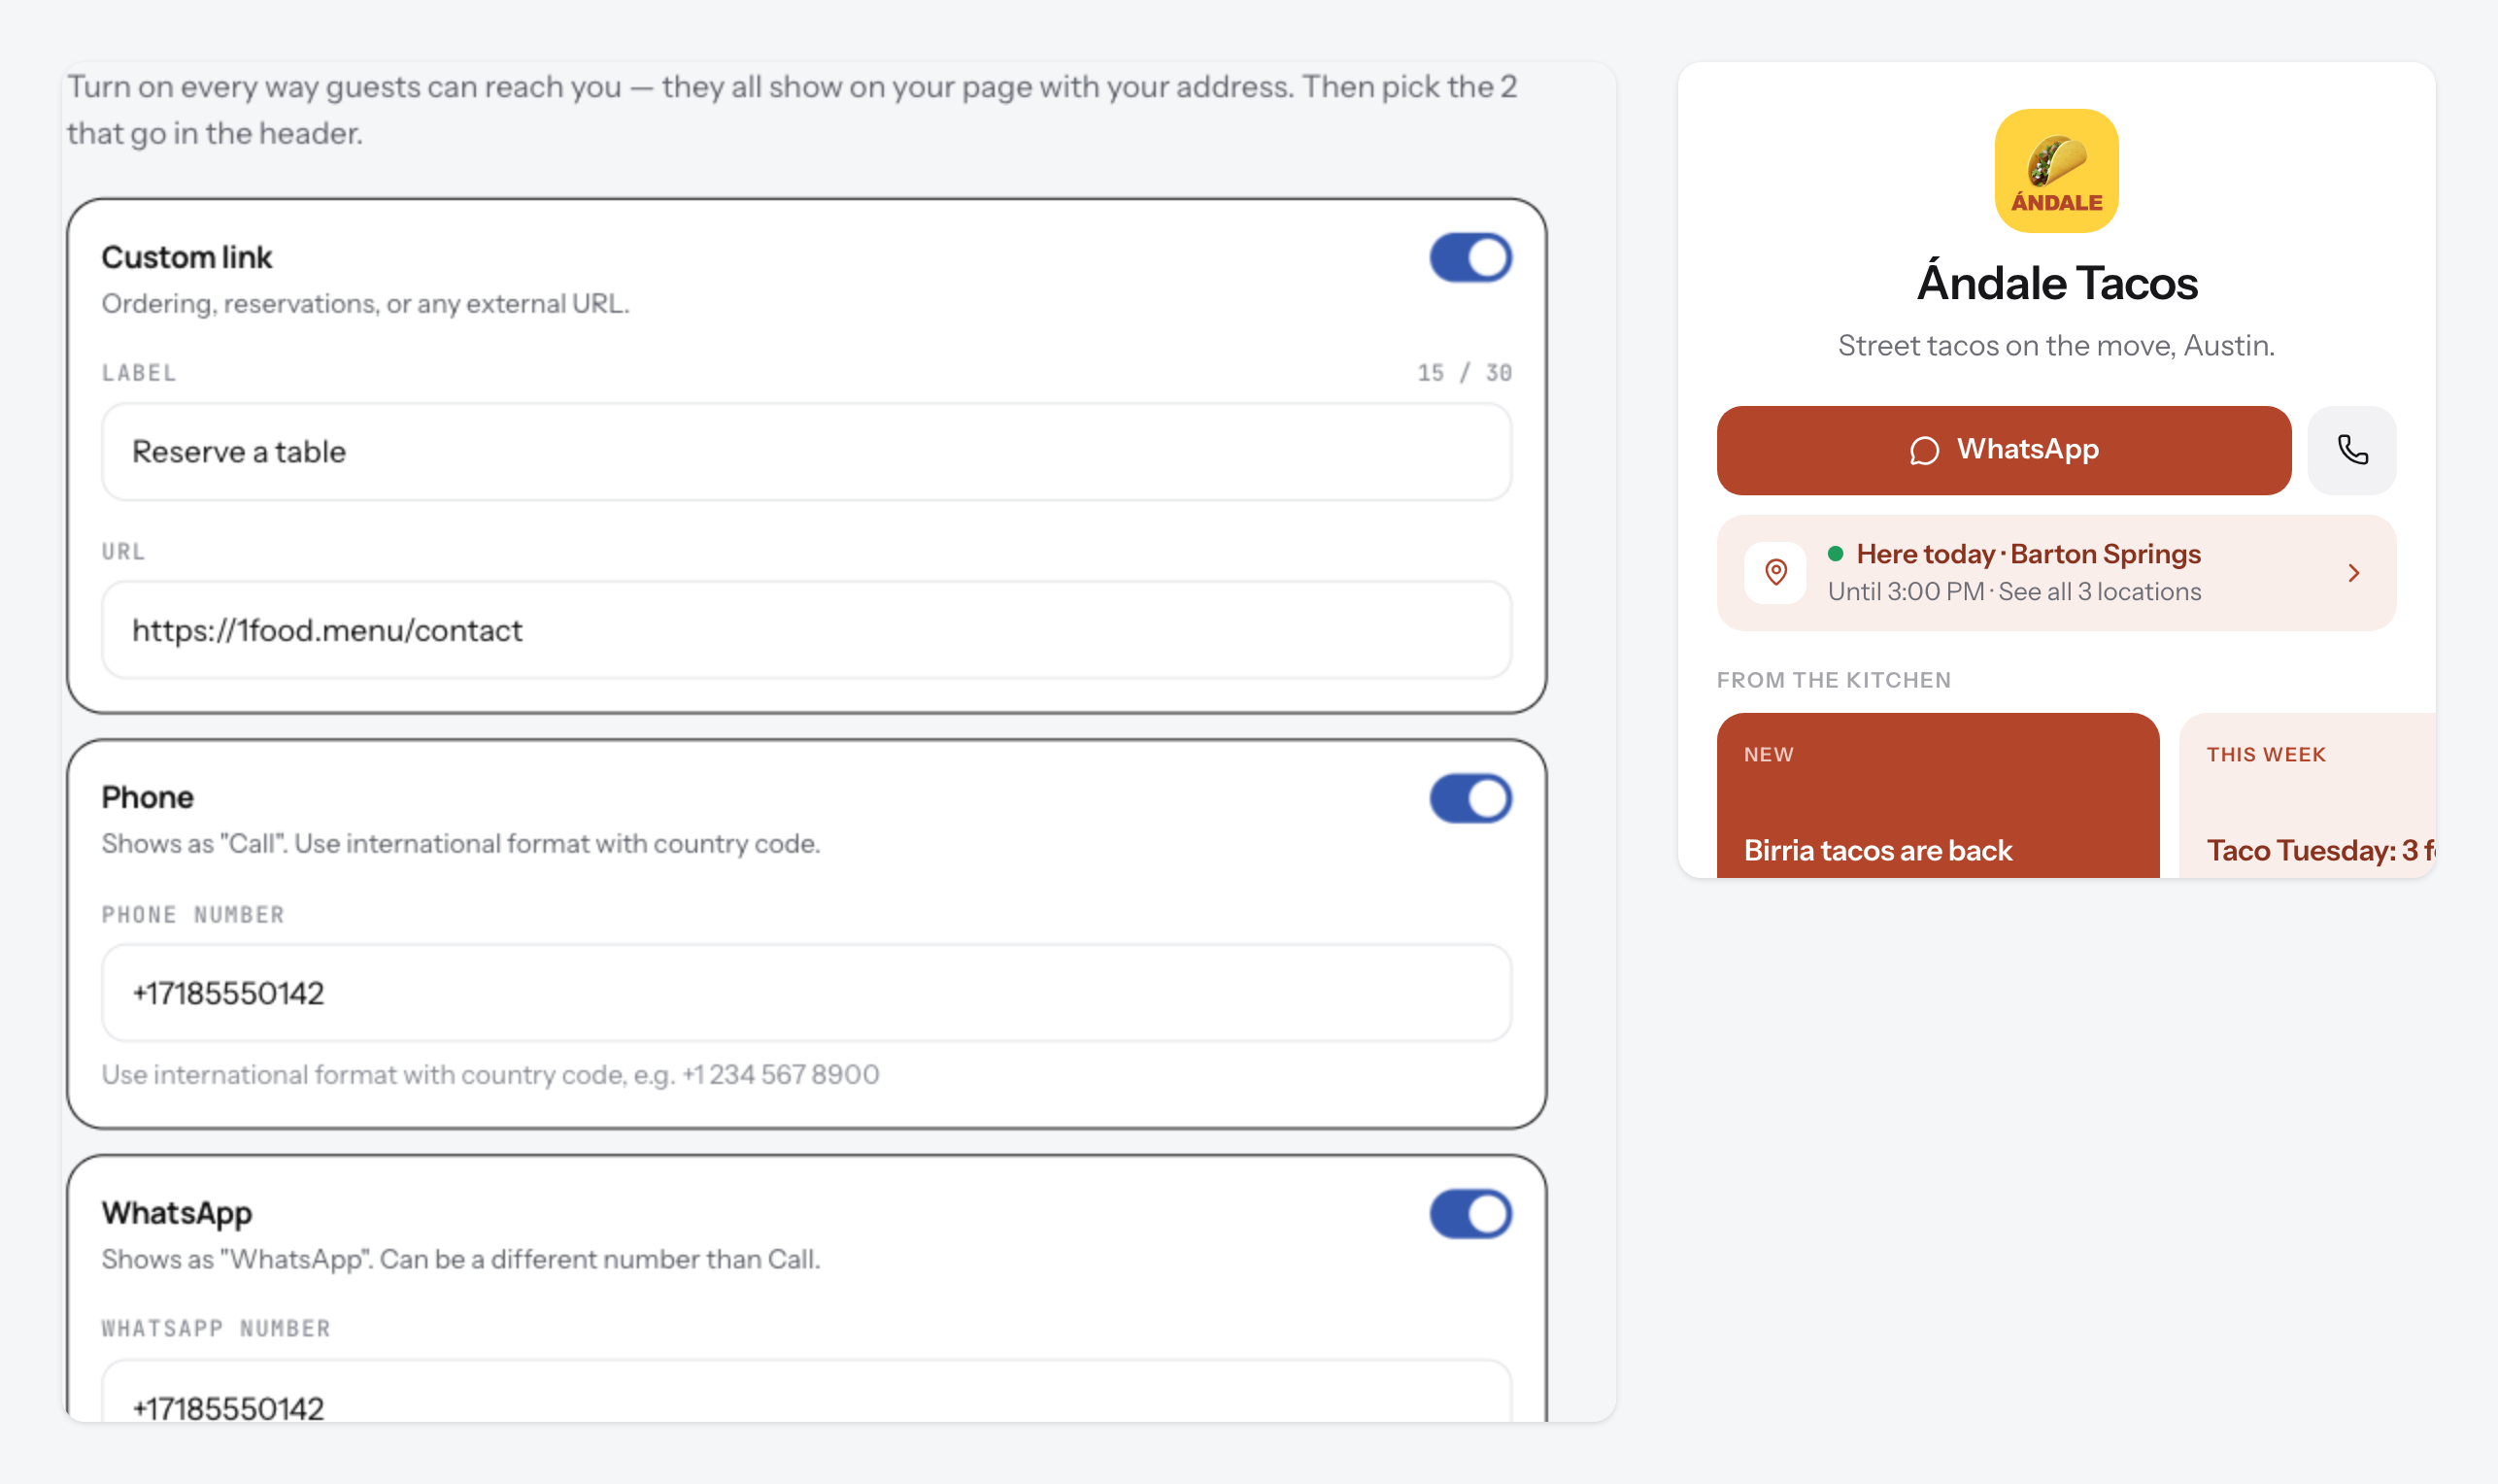This screenshot has width=2498, height=1484.
Task: Click the WhatsApp number input field
Action: [x=806, y=1392]
